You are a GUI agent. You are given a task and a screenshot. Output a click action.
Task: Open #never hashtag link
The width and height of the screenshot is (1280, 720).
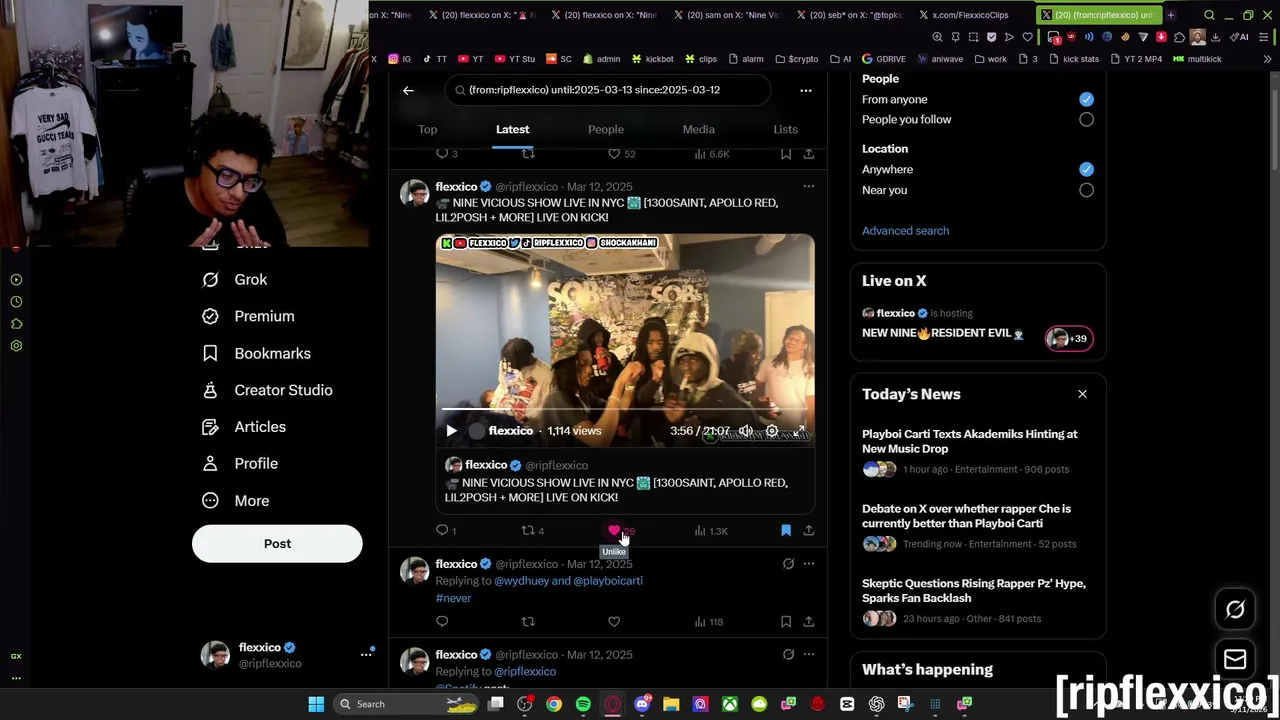click(x=453, y=598)
